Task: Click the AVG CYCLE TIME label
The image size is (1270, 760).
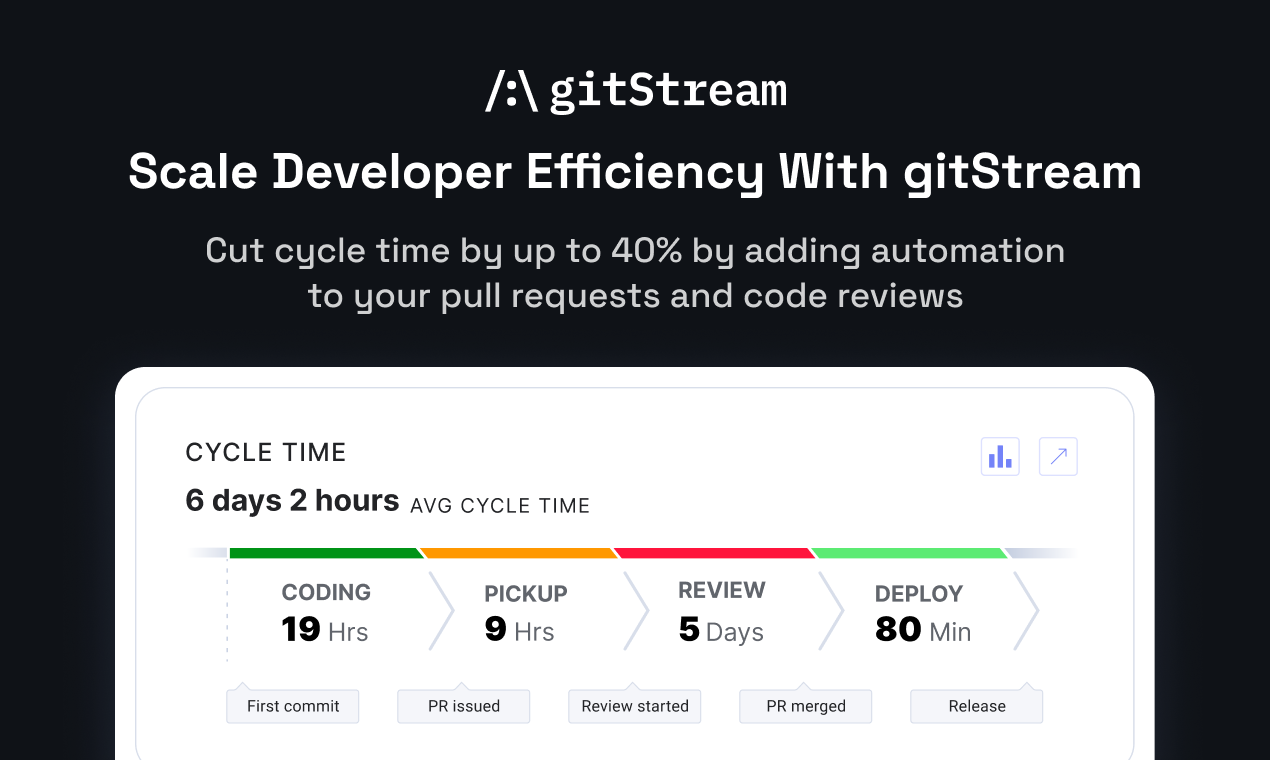Action: pos(500,506)
